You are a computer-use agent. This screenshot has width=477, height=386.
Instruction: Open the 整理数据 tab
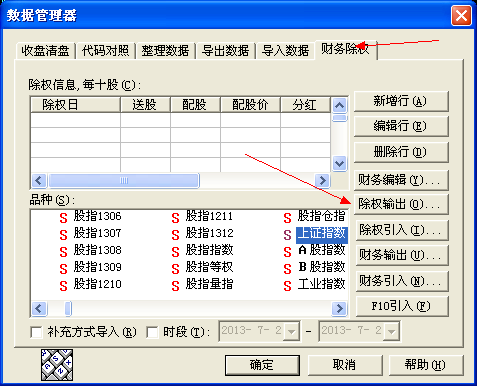[x=165, y=51]
